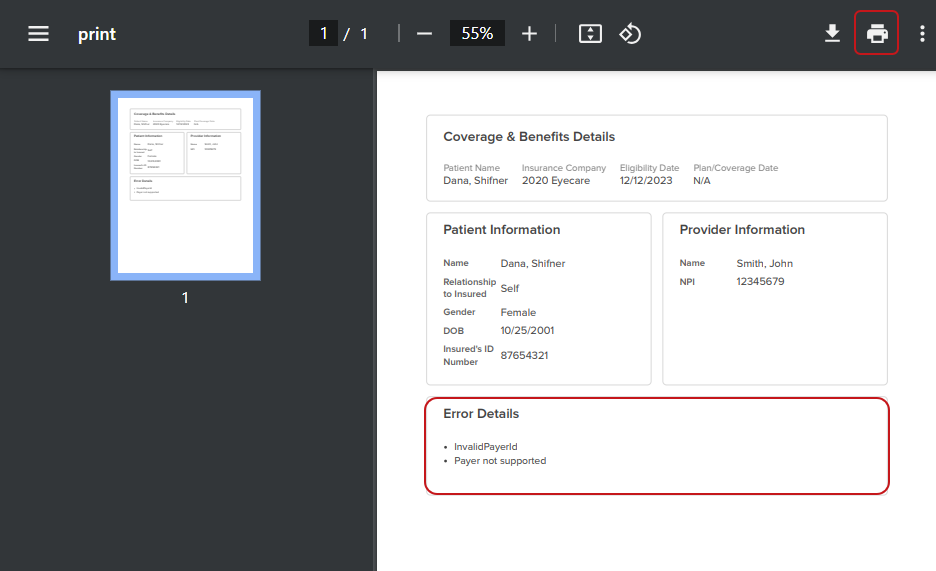Screen dimensions: 936x571
Task: Select the page 1 thumbnail
Action: pos(185,185)
